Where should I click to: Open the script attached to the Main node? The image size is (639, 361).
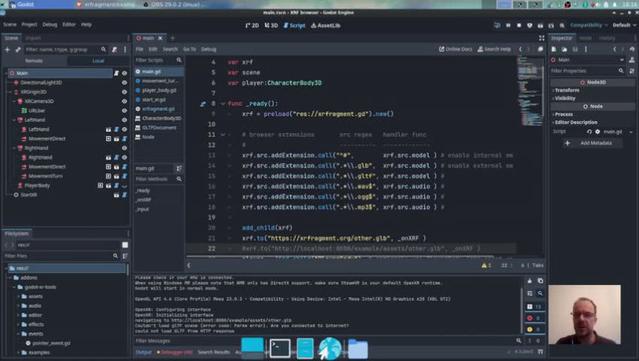point(116,73)
